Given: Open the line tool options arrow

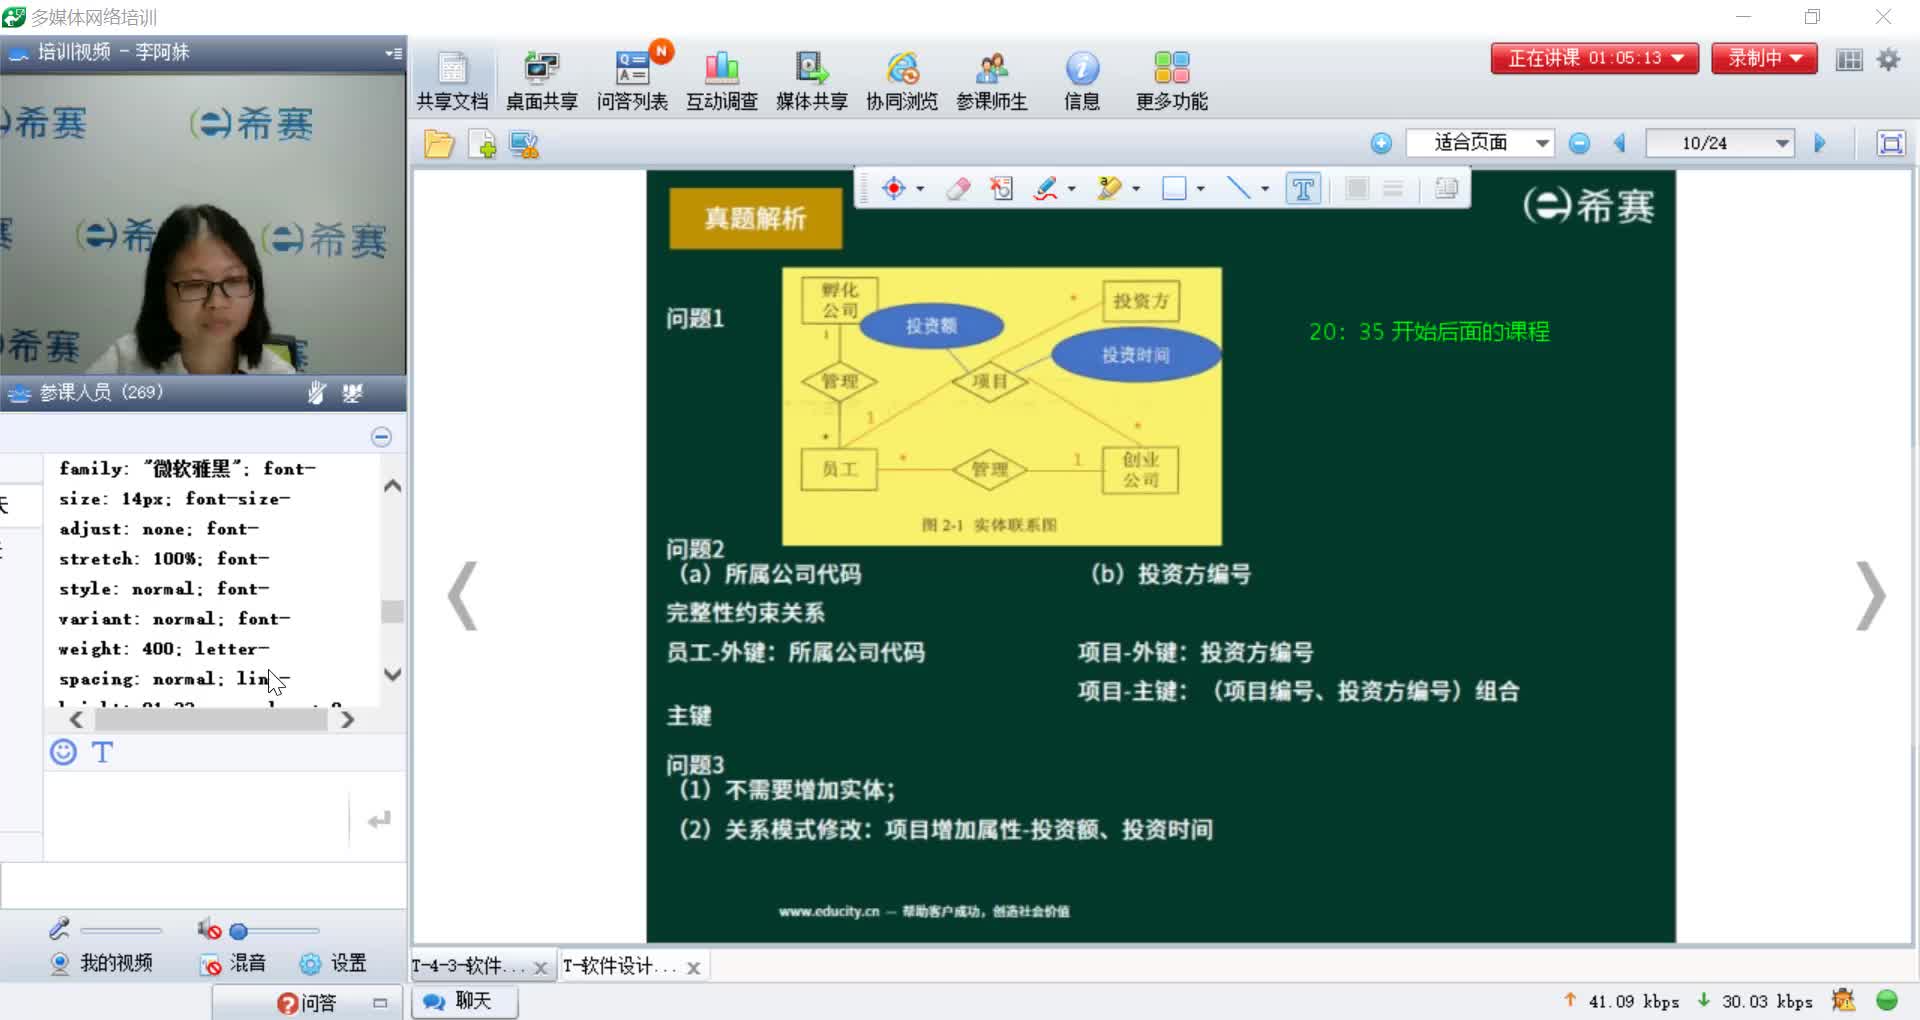Looking at the screenshot, I should point(1265,188).
